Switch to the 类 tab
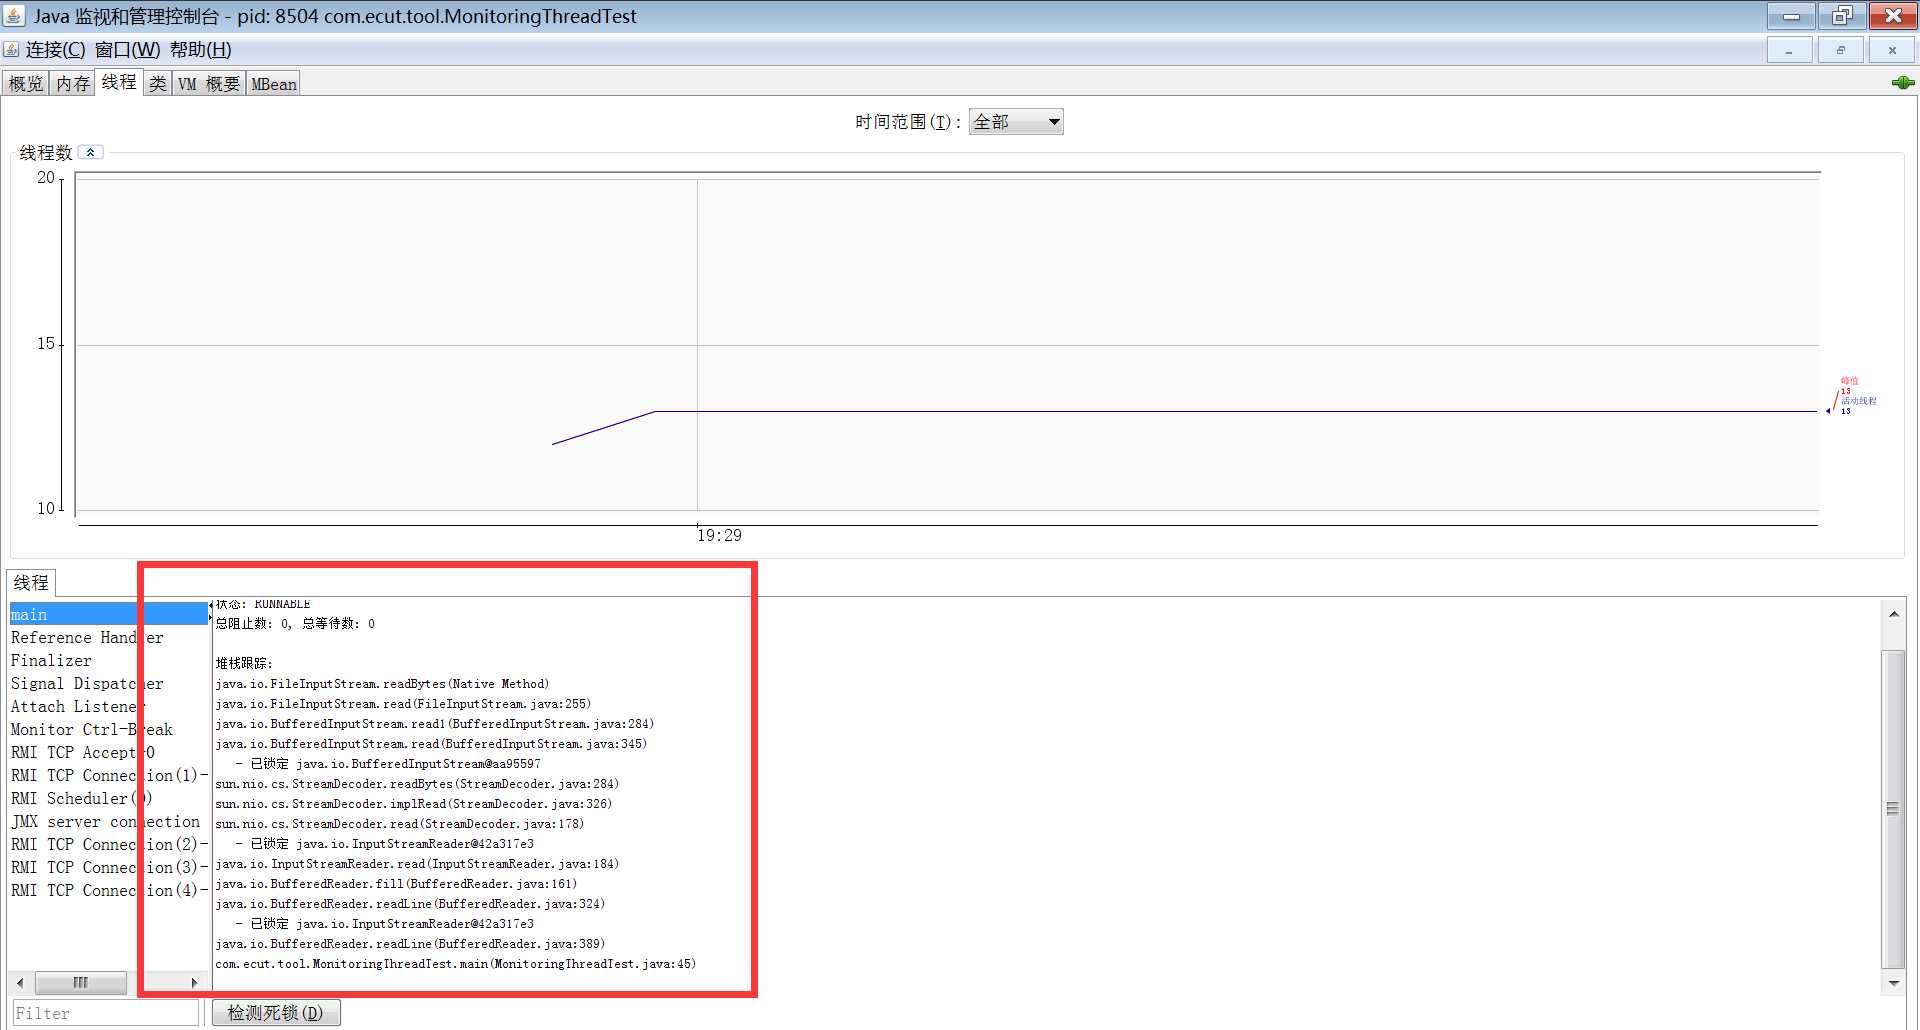Image resolution: width=1920 pixels, height=1030 pixels. [158, 84]
